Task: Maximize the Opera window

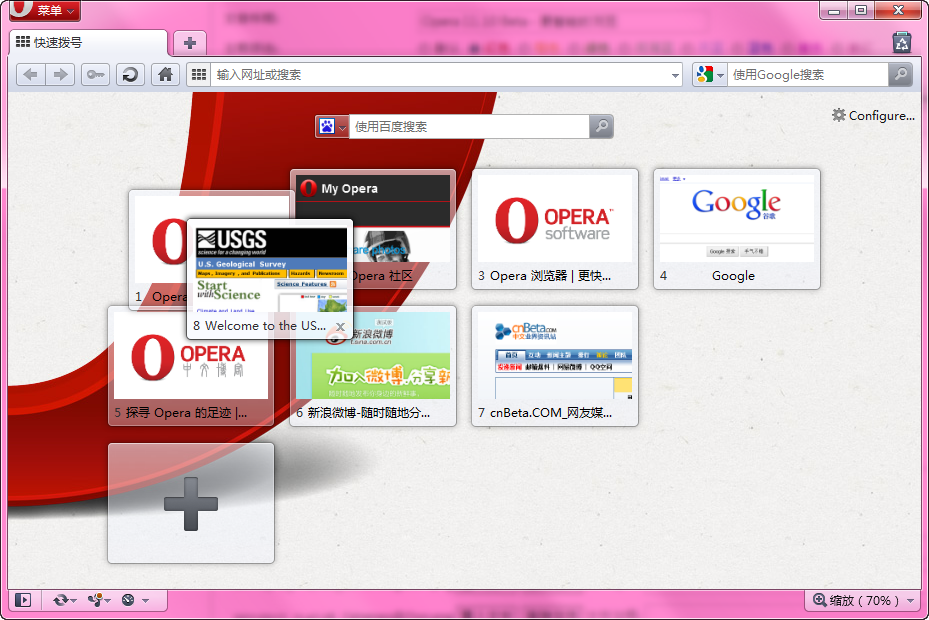Action: (861, 10)
